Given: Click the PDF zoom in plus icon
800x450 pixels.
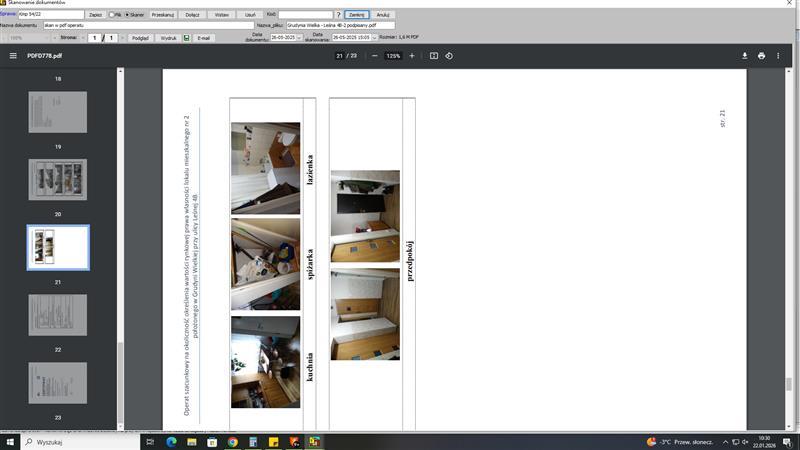Looking at the screenshot, I should pyautogui.click(x=411, y=56).
